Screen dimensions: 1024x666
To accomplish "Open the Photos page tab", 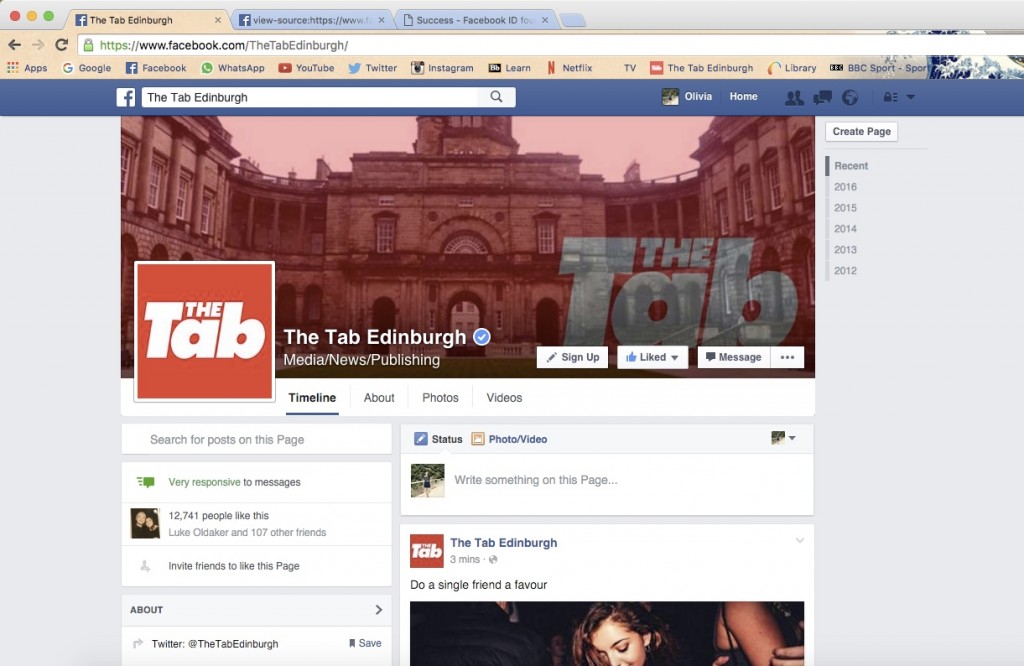I will pyautogui.click(x=440, y=398).
